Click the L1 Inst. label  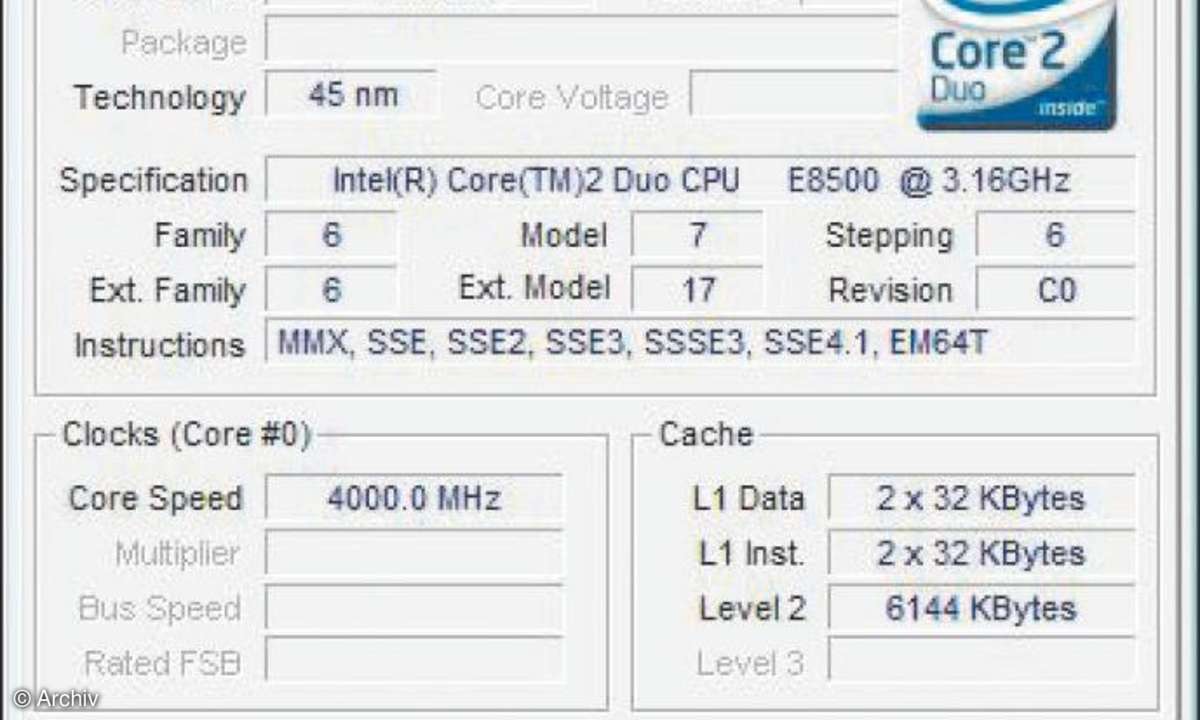coord(750,554)
